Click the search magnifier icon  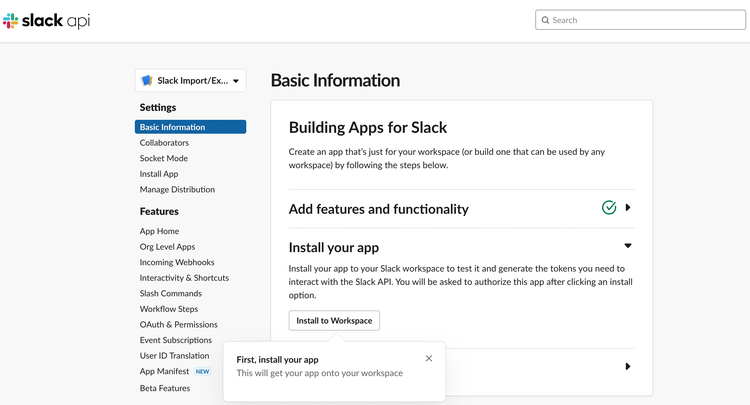[x=545, y=20]
